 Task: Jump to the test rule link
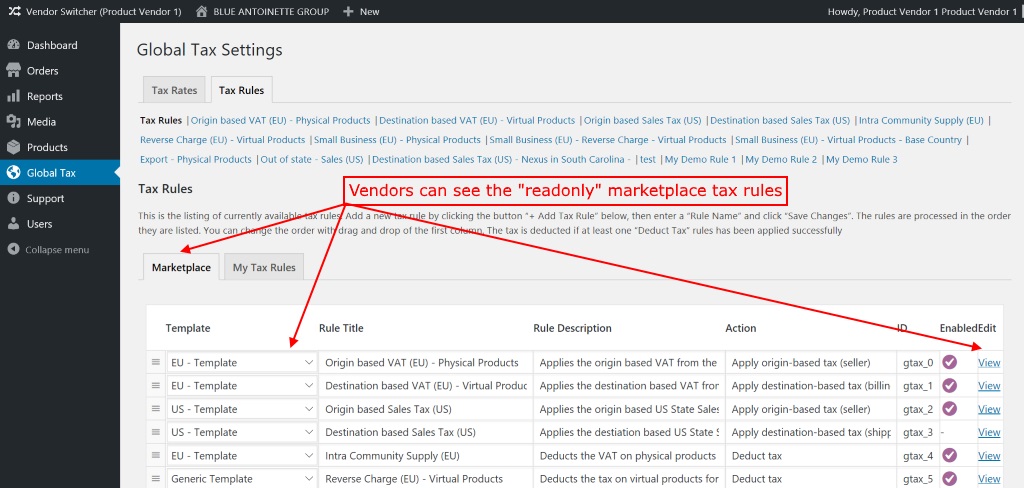point(648,159)
